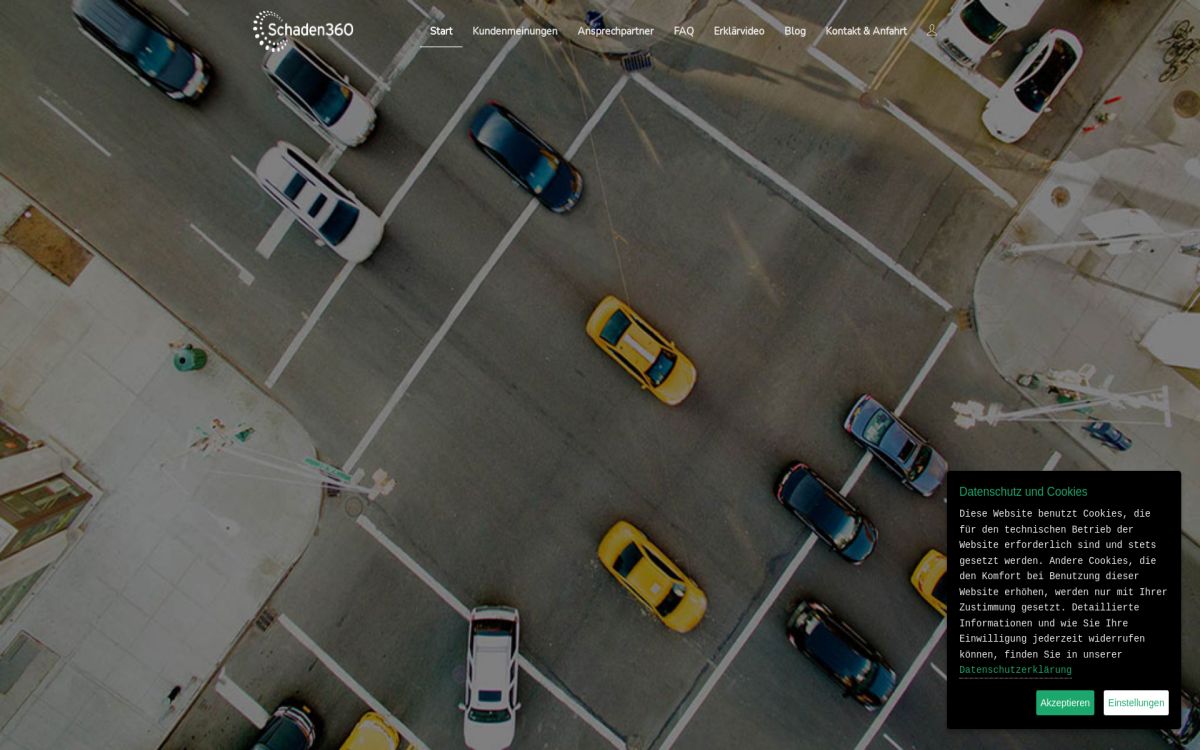Click the Schaden360 dotted circle logo icon
This screenshot has height=750, width=1200.
point(270,31)
